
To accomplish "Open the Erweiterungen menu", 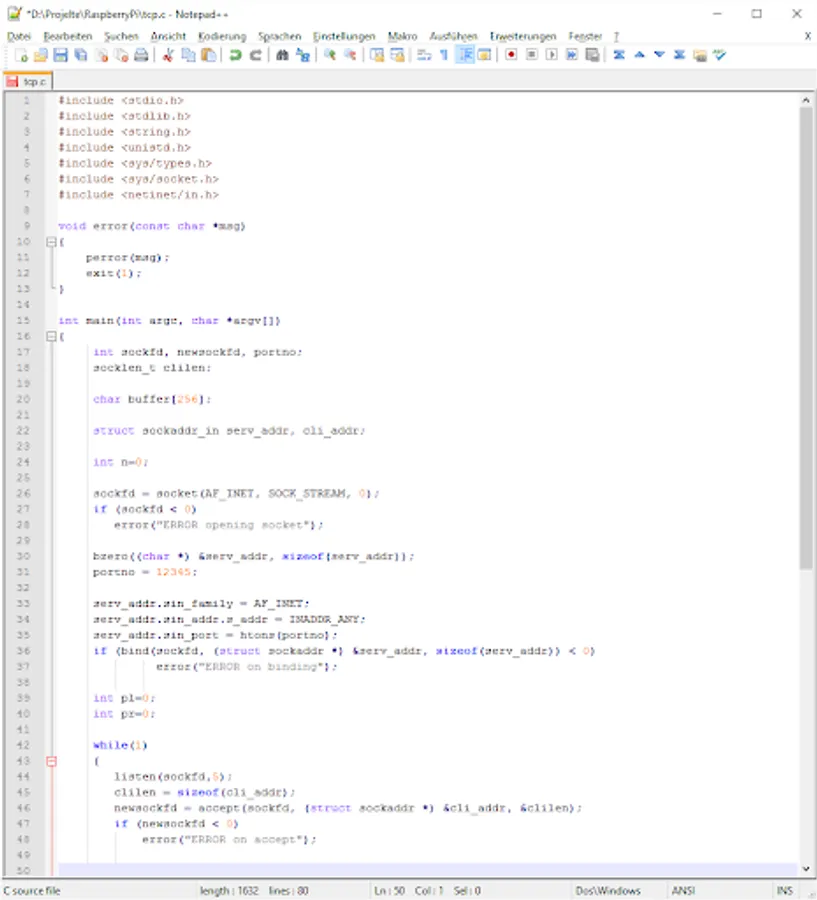I will (523, 36).
